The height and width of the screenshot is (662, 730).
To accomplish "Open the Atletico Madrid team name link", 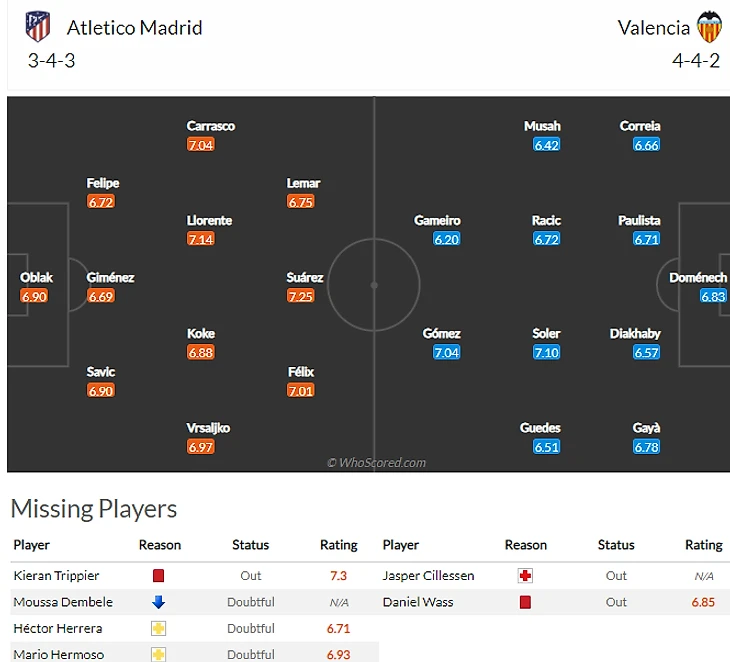I will (134, 27).
